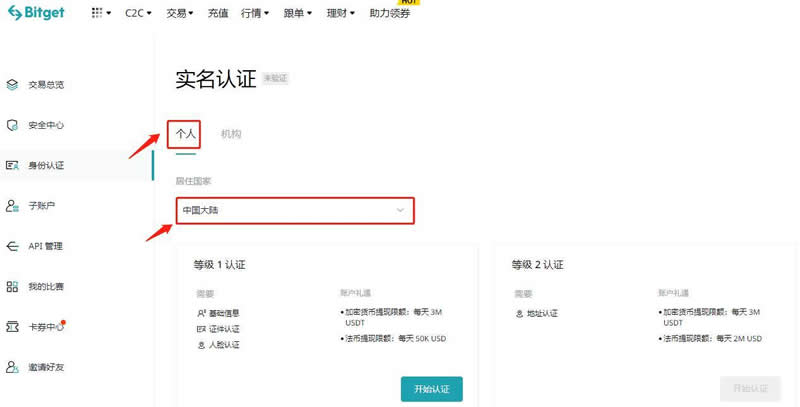Click the 交易总览 sidebar icon
The width and height of the screenshot is (800, 407).
tap(12, 85)
